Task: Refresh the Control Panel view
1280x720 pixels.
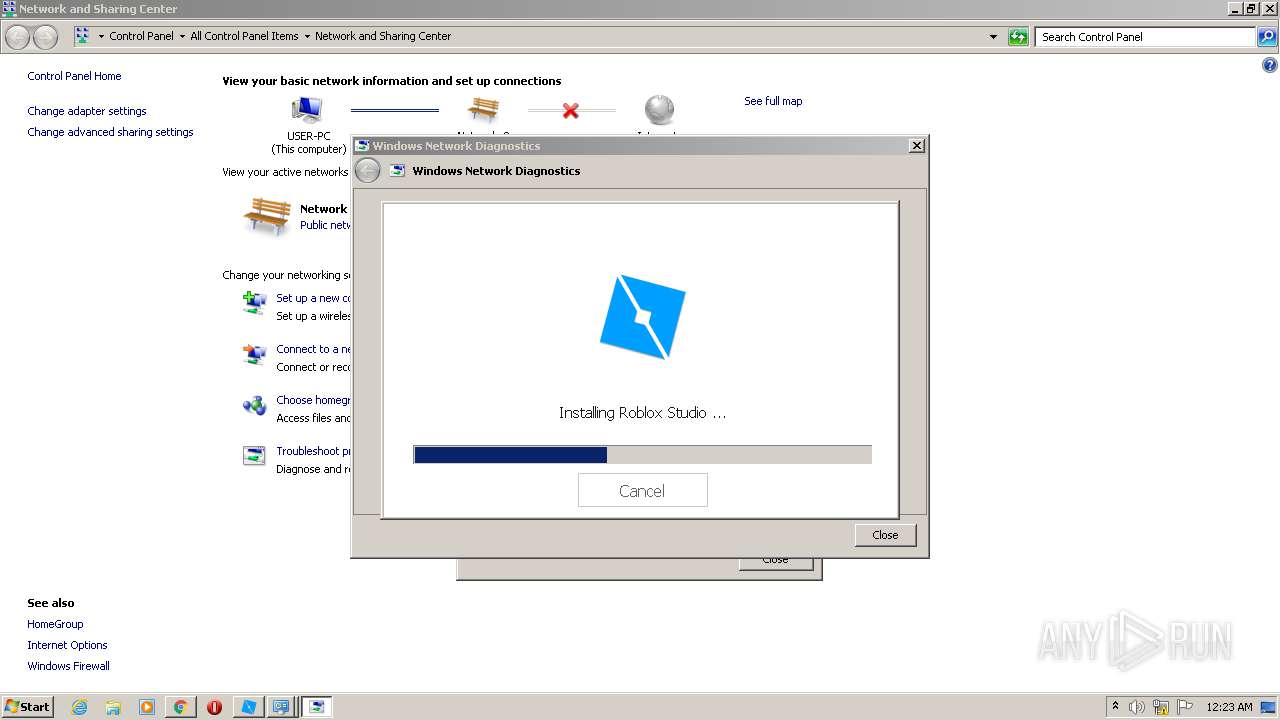Action: click(1018, 37)
